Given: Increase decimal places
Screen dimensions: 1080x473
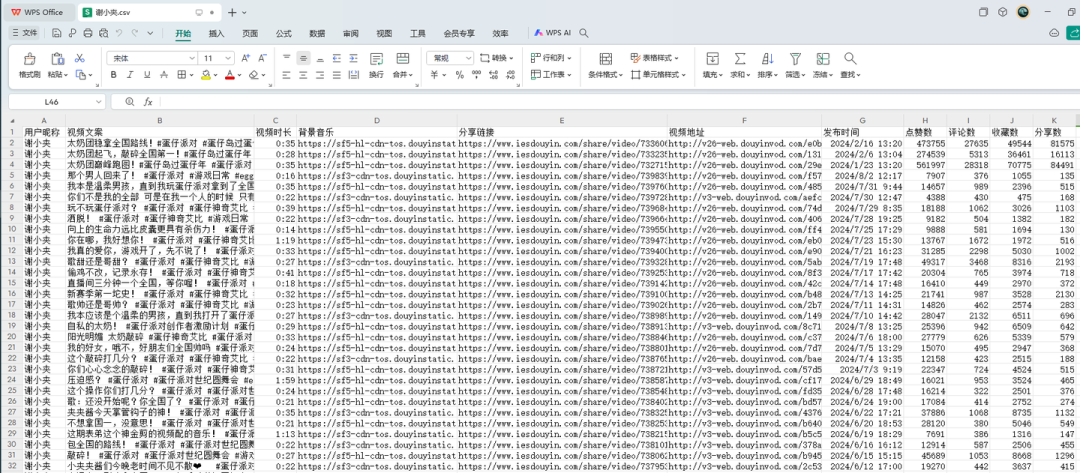Looking at the screenshot, I should point(491,74).
